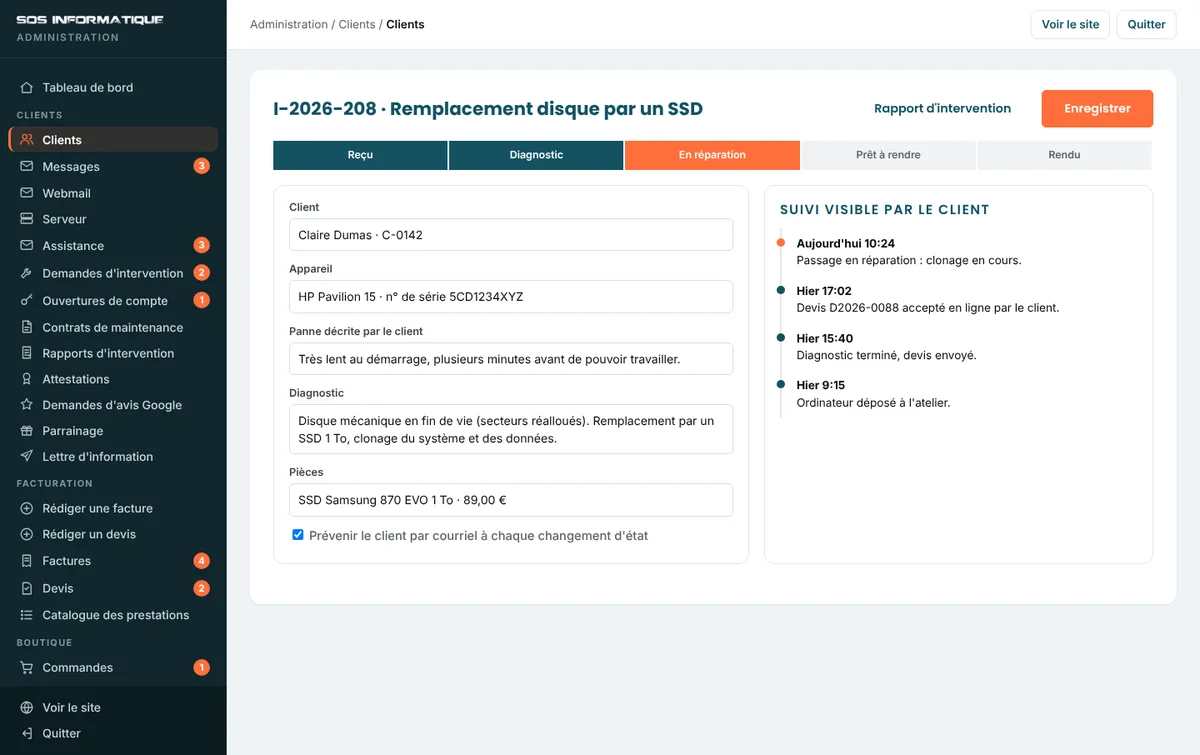
Task: Click the Voir le site top button
Action: (1070, 24)
